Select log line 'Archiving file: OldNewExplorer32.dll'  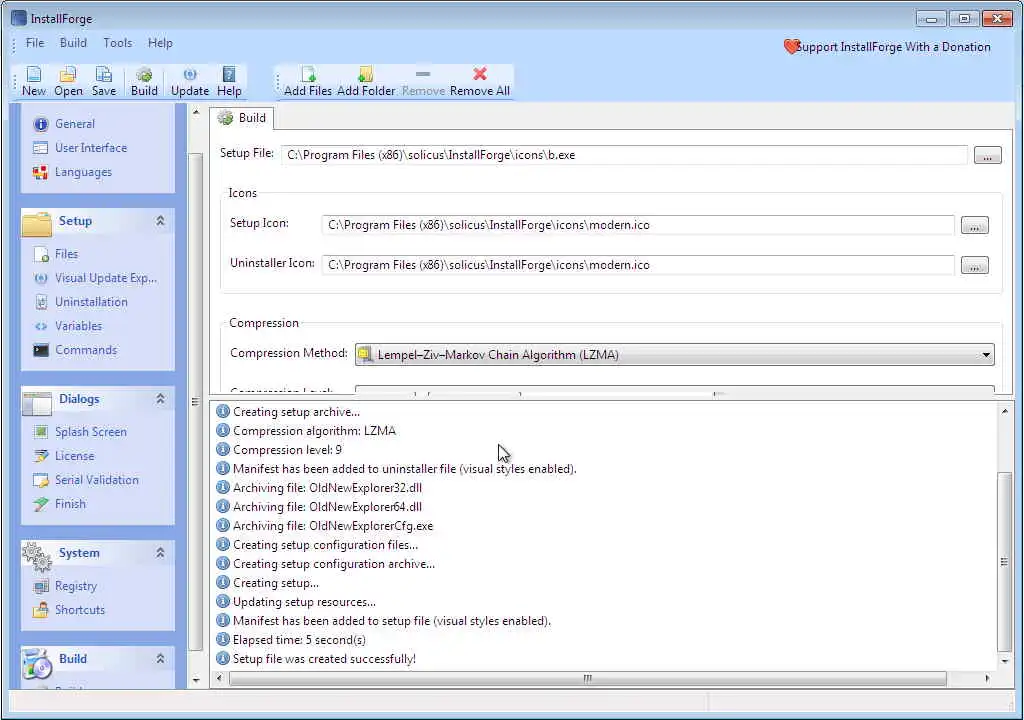pos(319,487)
